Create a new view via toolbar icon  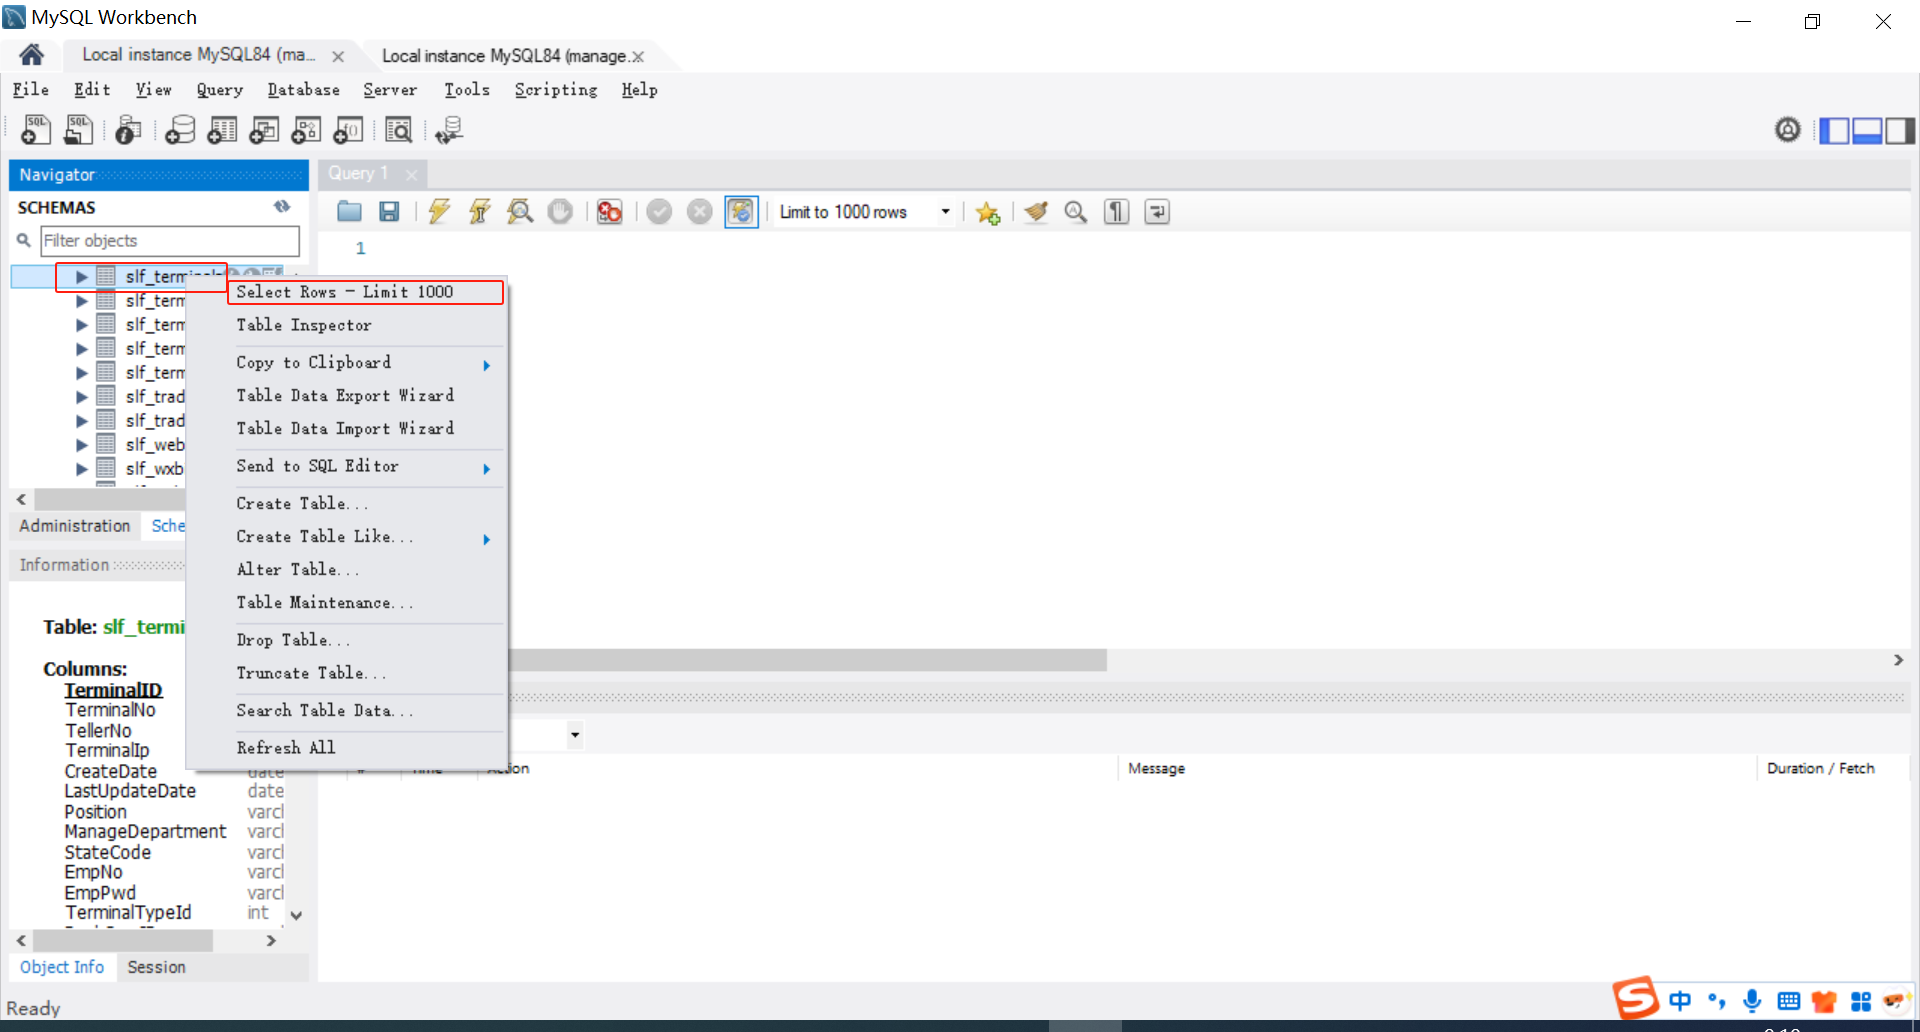(x=264, y=130)
